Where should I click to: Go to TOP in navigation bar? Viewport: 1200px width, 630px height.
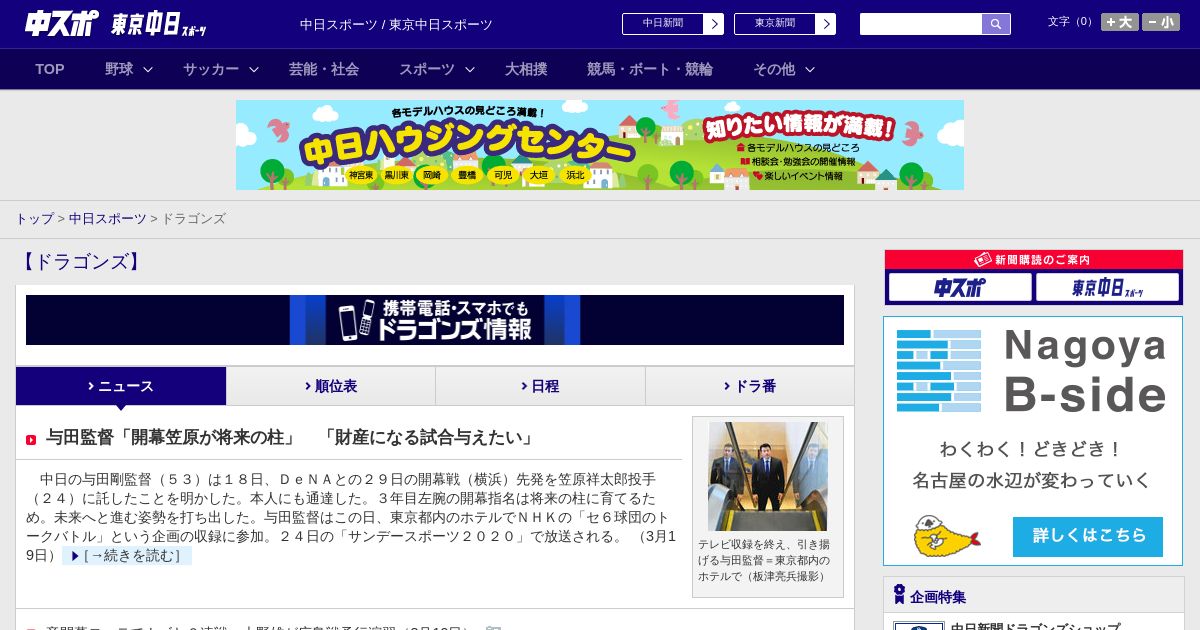coord(50,69)
